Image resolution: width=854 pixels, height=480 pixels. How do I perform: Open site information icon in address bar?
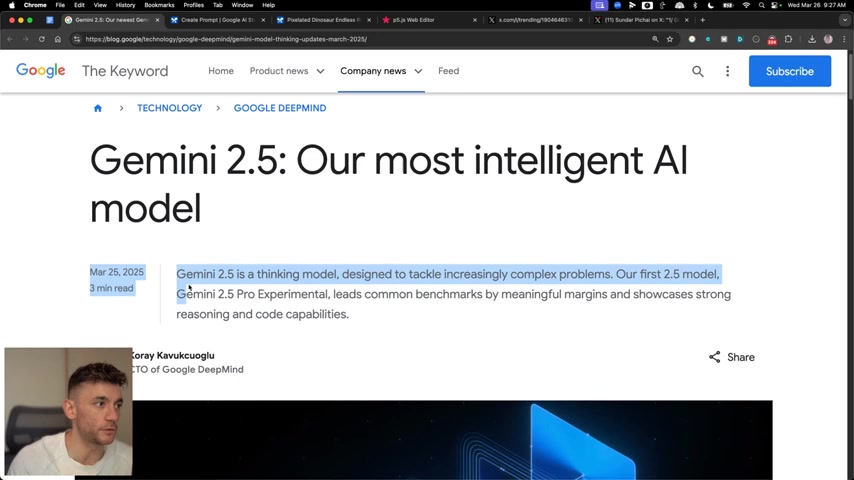click(77, 39)
